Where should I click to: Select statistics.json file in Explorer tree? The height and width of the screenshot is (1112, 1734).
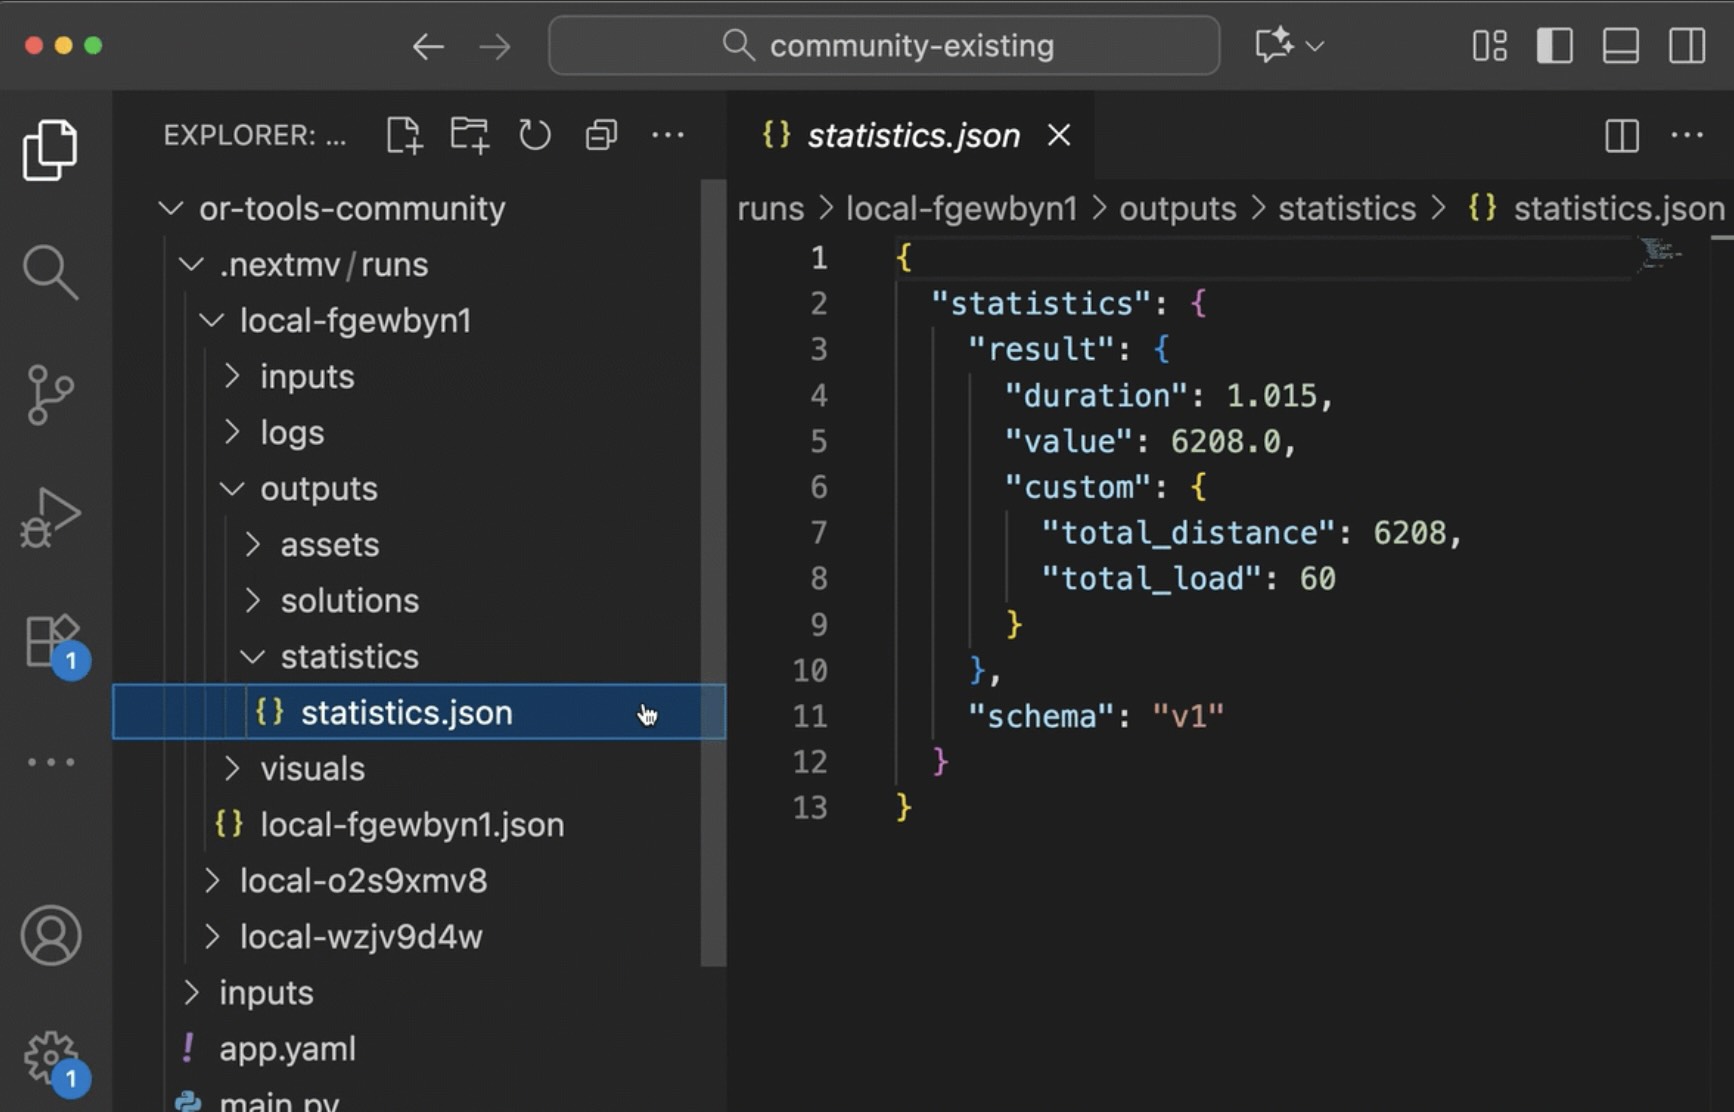pyautogui.click(x=419, y=712)
